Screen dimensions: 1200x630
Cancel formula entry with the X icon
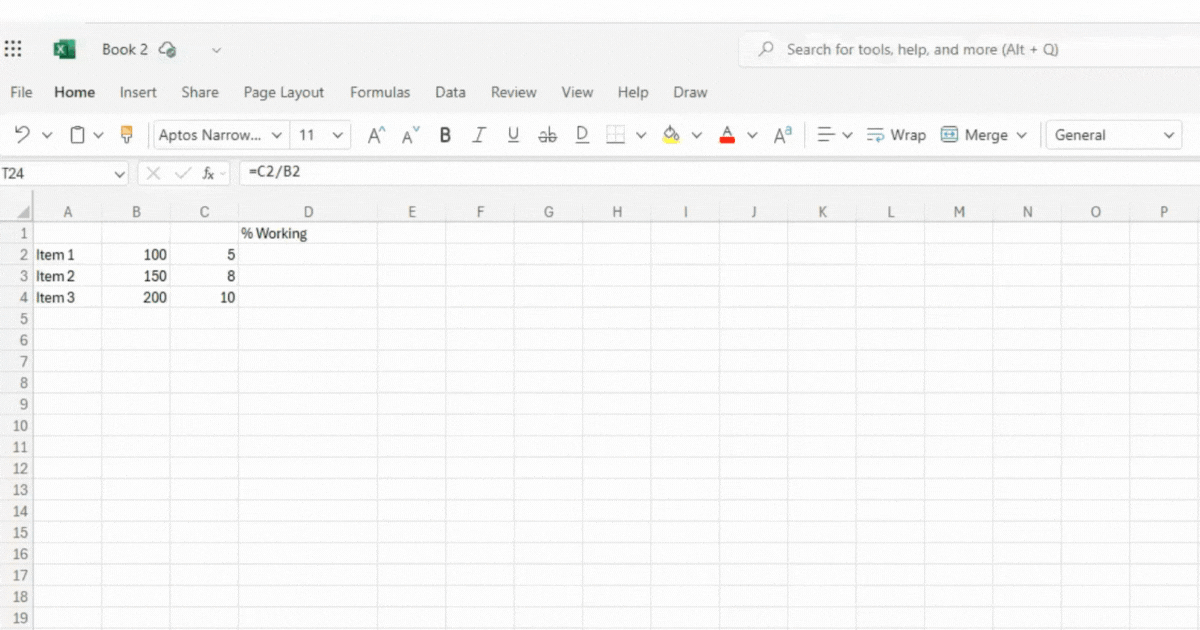coord(153,172)
